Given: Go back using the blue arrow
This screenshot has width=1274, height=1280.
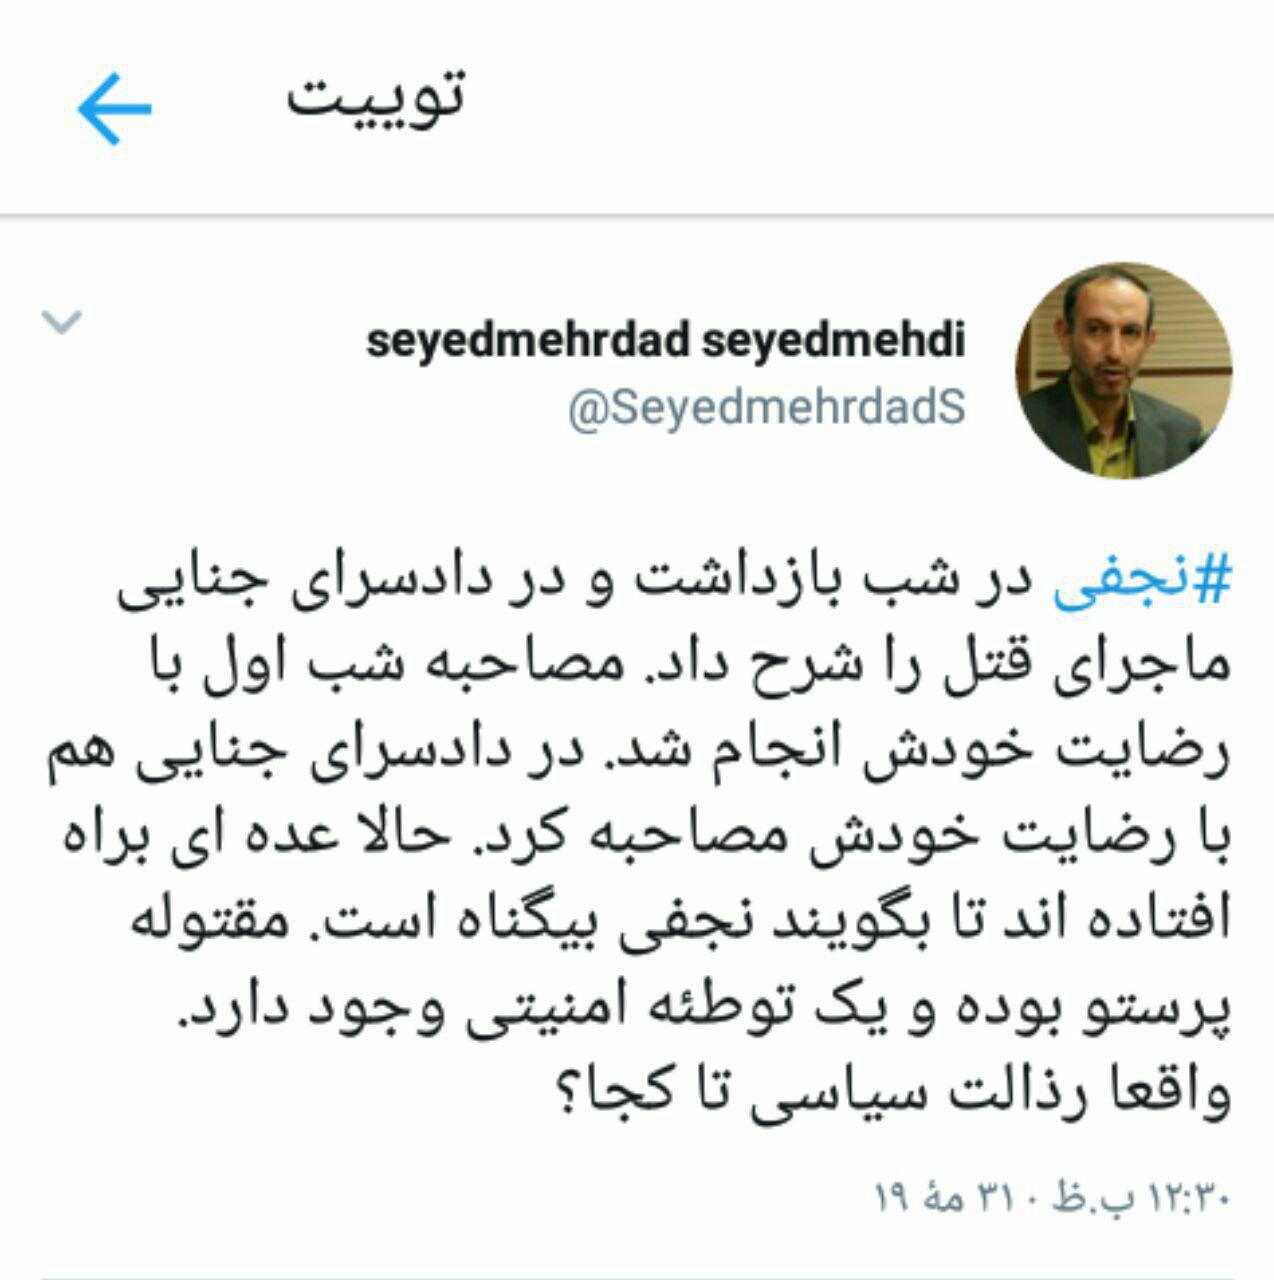Looking at the screenshot, I should (x=114, y=108).
